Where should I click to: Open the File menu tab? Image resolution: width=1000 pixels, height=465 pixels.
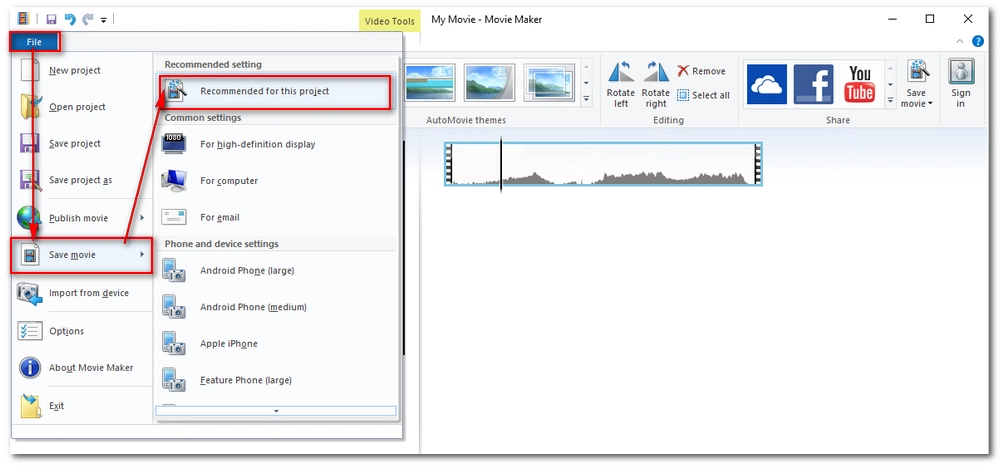34,42
